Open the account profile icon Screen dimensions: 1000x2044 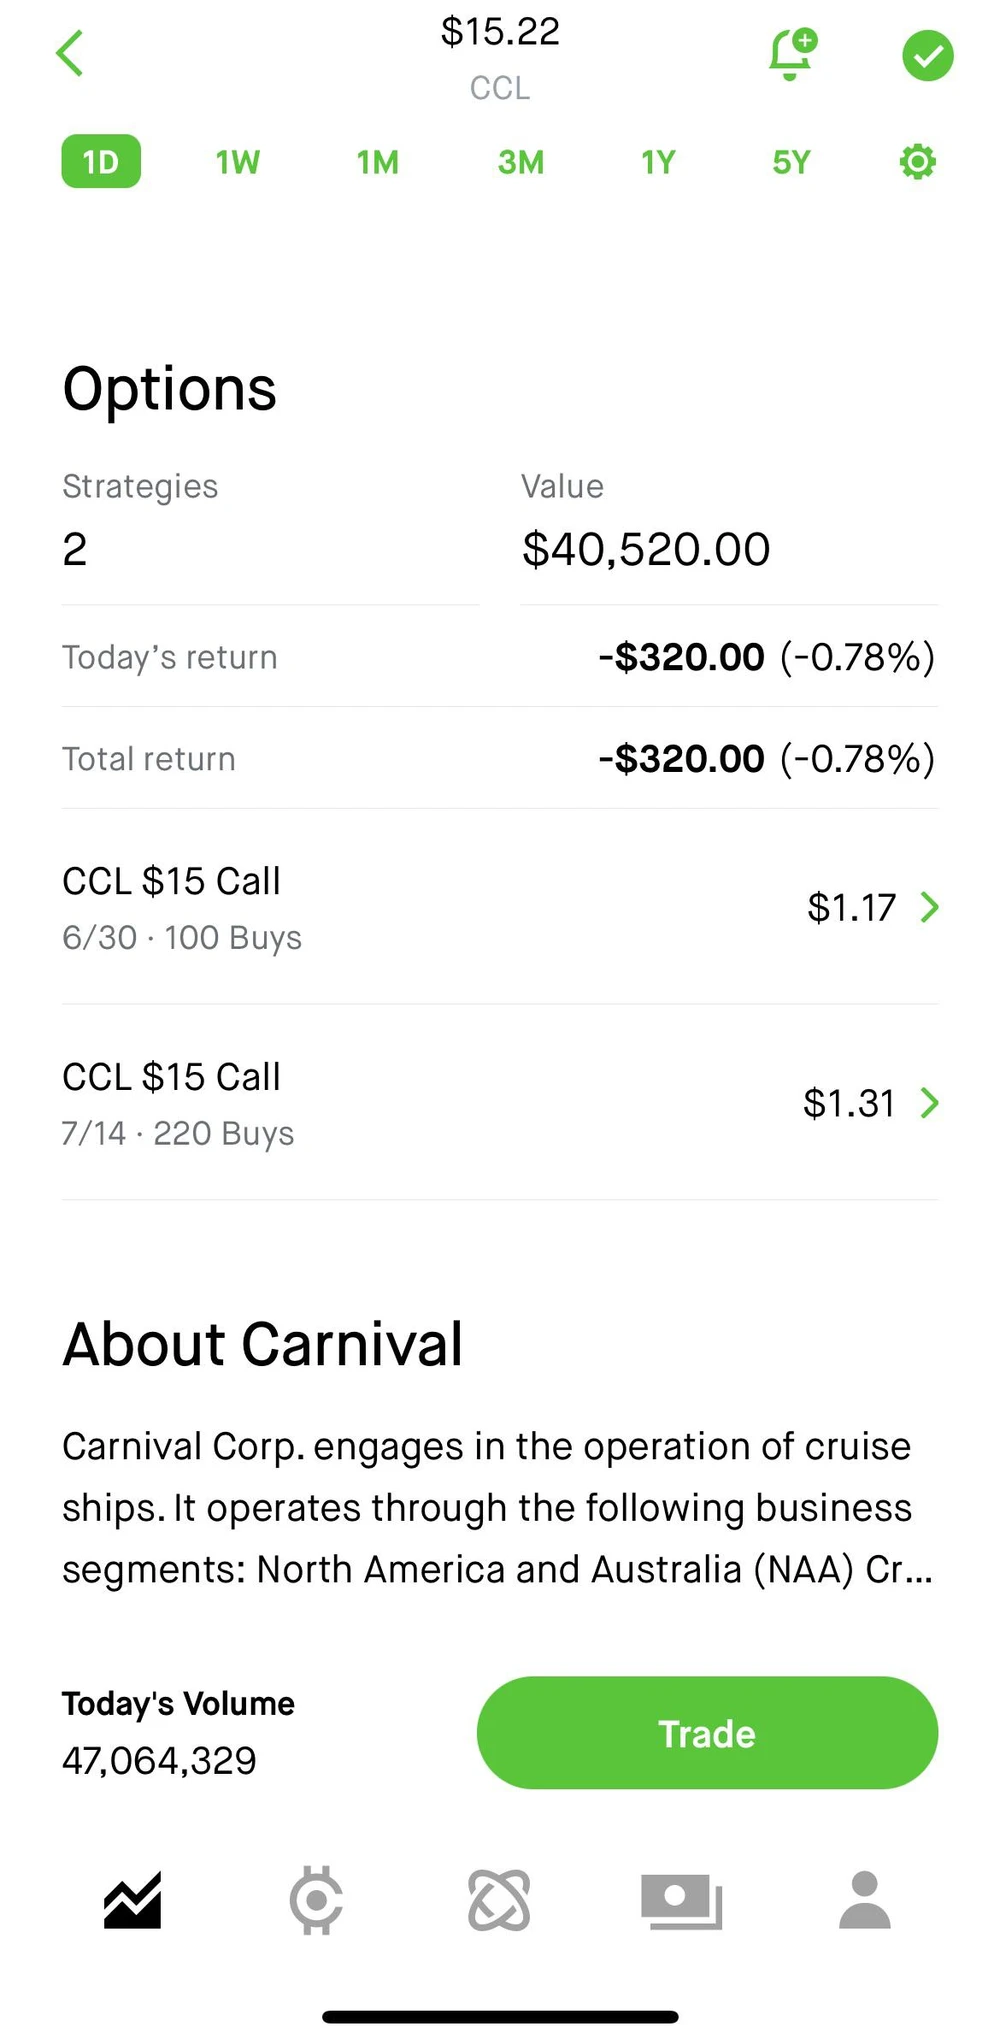pyautogui.click(x=864, y=1900)
